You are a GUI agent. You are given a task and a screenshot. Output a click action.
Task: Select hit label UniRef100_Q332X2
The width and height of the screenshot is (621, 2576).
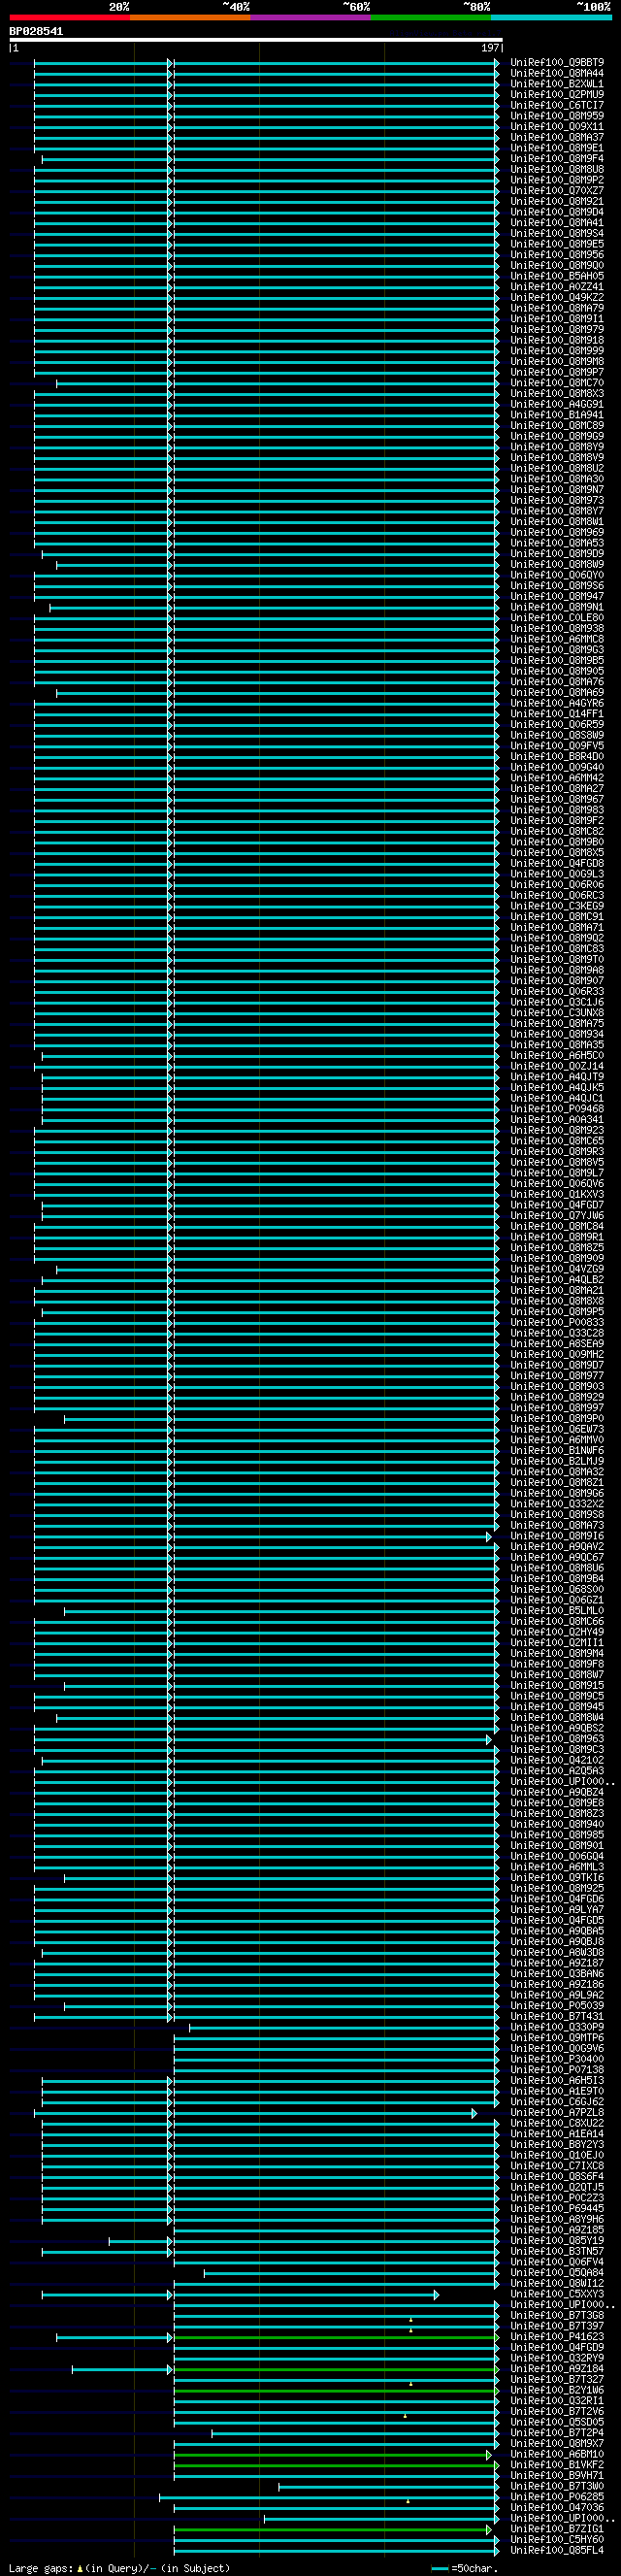(557, 1504)
